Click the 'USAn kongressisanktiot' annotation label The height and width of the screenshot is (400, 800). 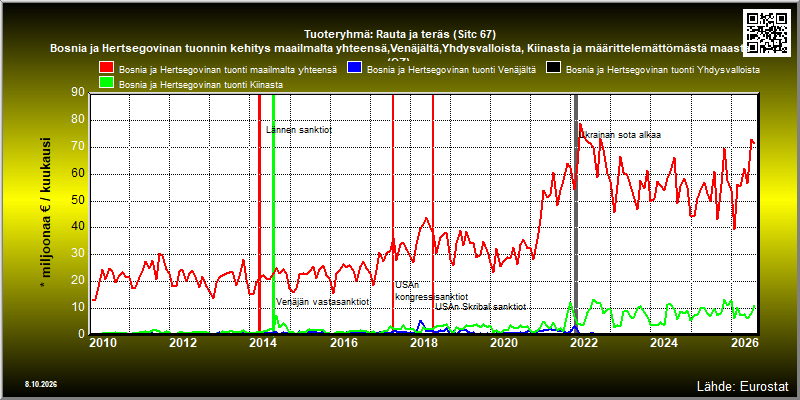click(432, 291)
